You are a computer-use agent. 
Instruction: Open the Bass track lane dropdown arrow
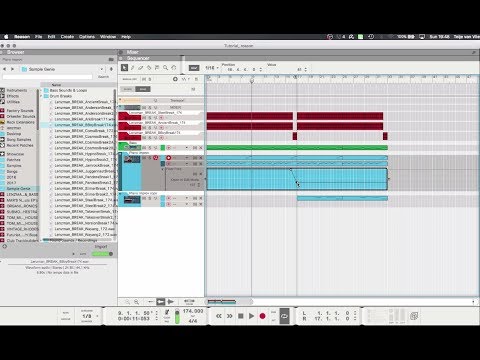point(187,148)
